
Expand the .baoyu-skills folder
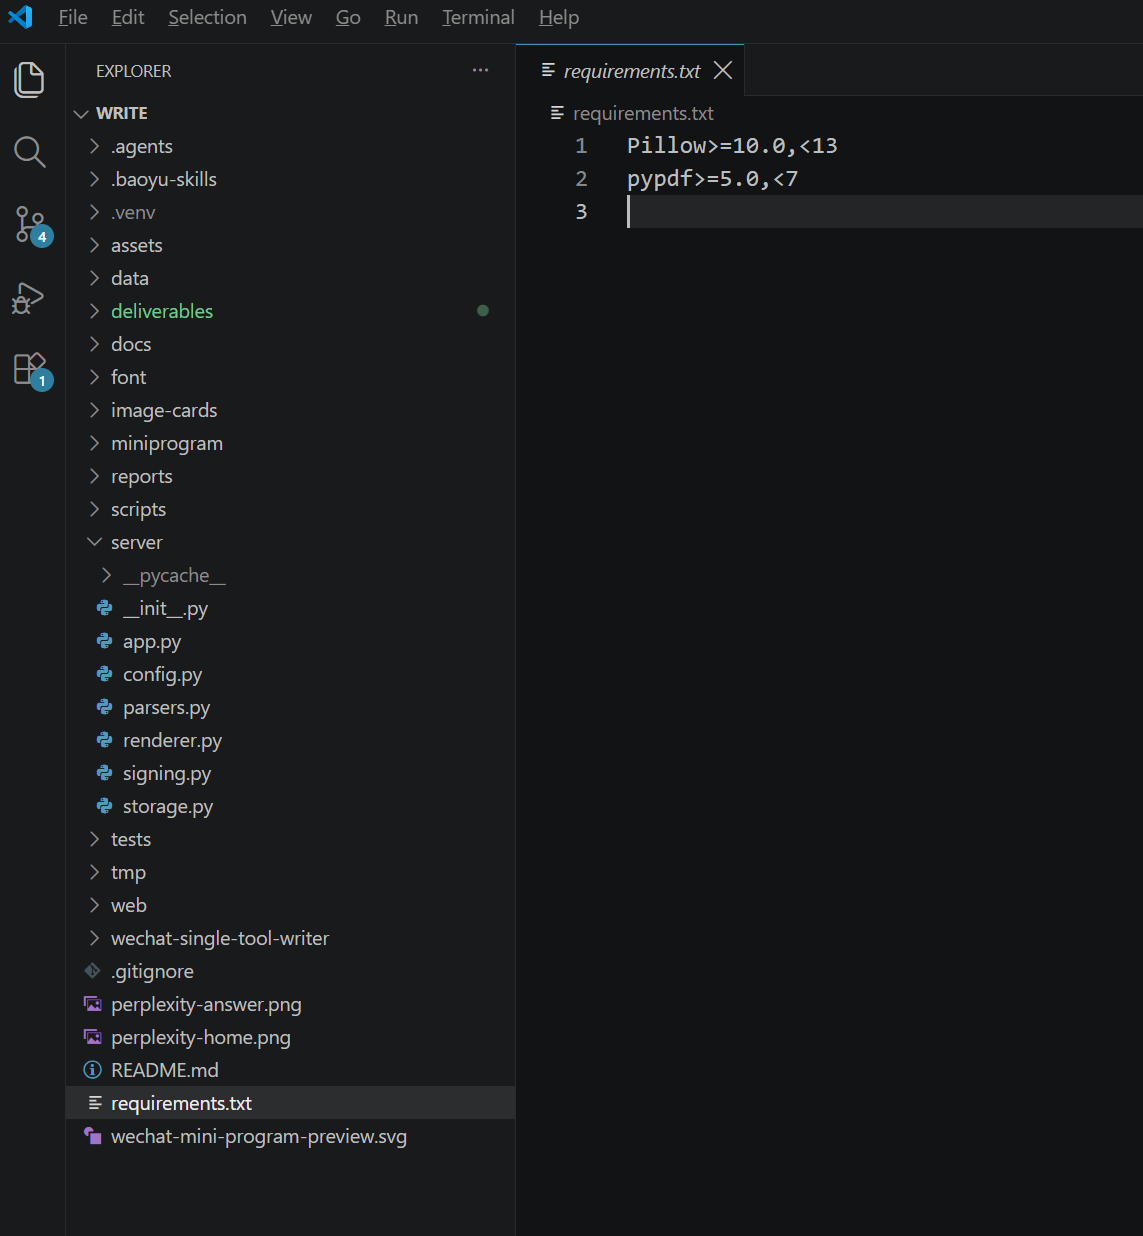(x=290, y=179)
